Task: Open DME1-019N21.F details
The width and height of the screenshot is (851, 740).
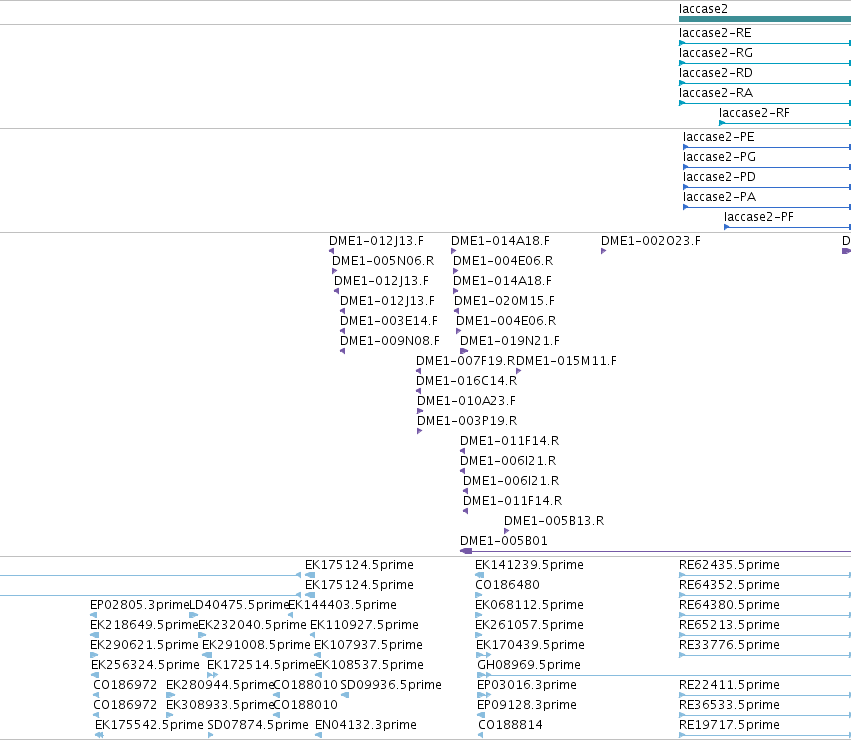Action: (x=510, y=341)
